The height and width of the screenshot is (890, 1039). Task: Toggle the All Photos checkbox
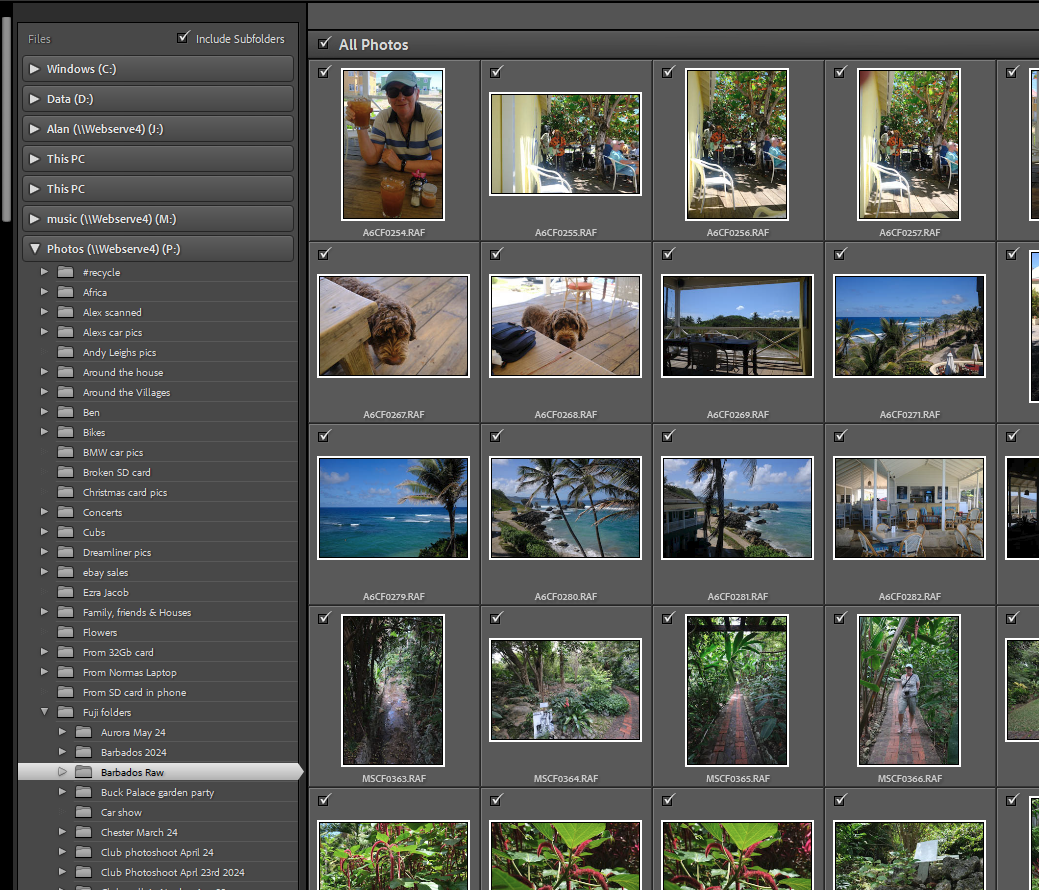(x=324, y=43)
